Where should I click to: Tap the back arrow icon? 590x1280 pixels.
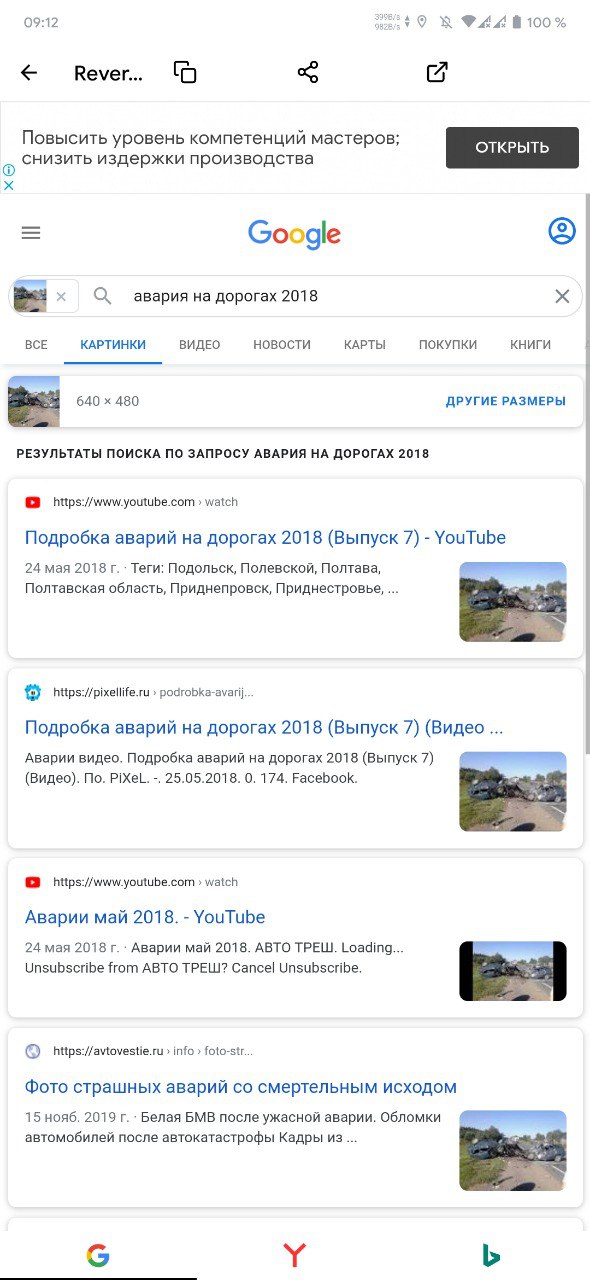(x=29, y=73)
